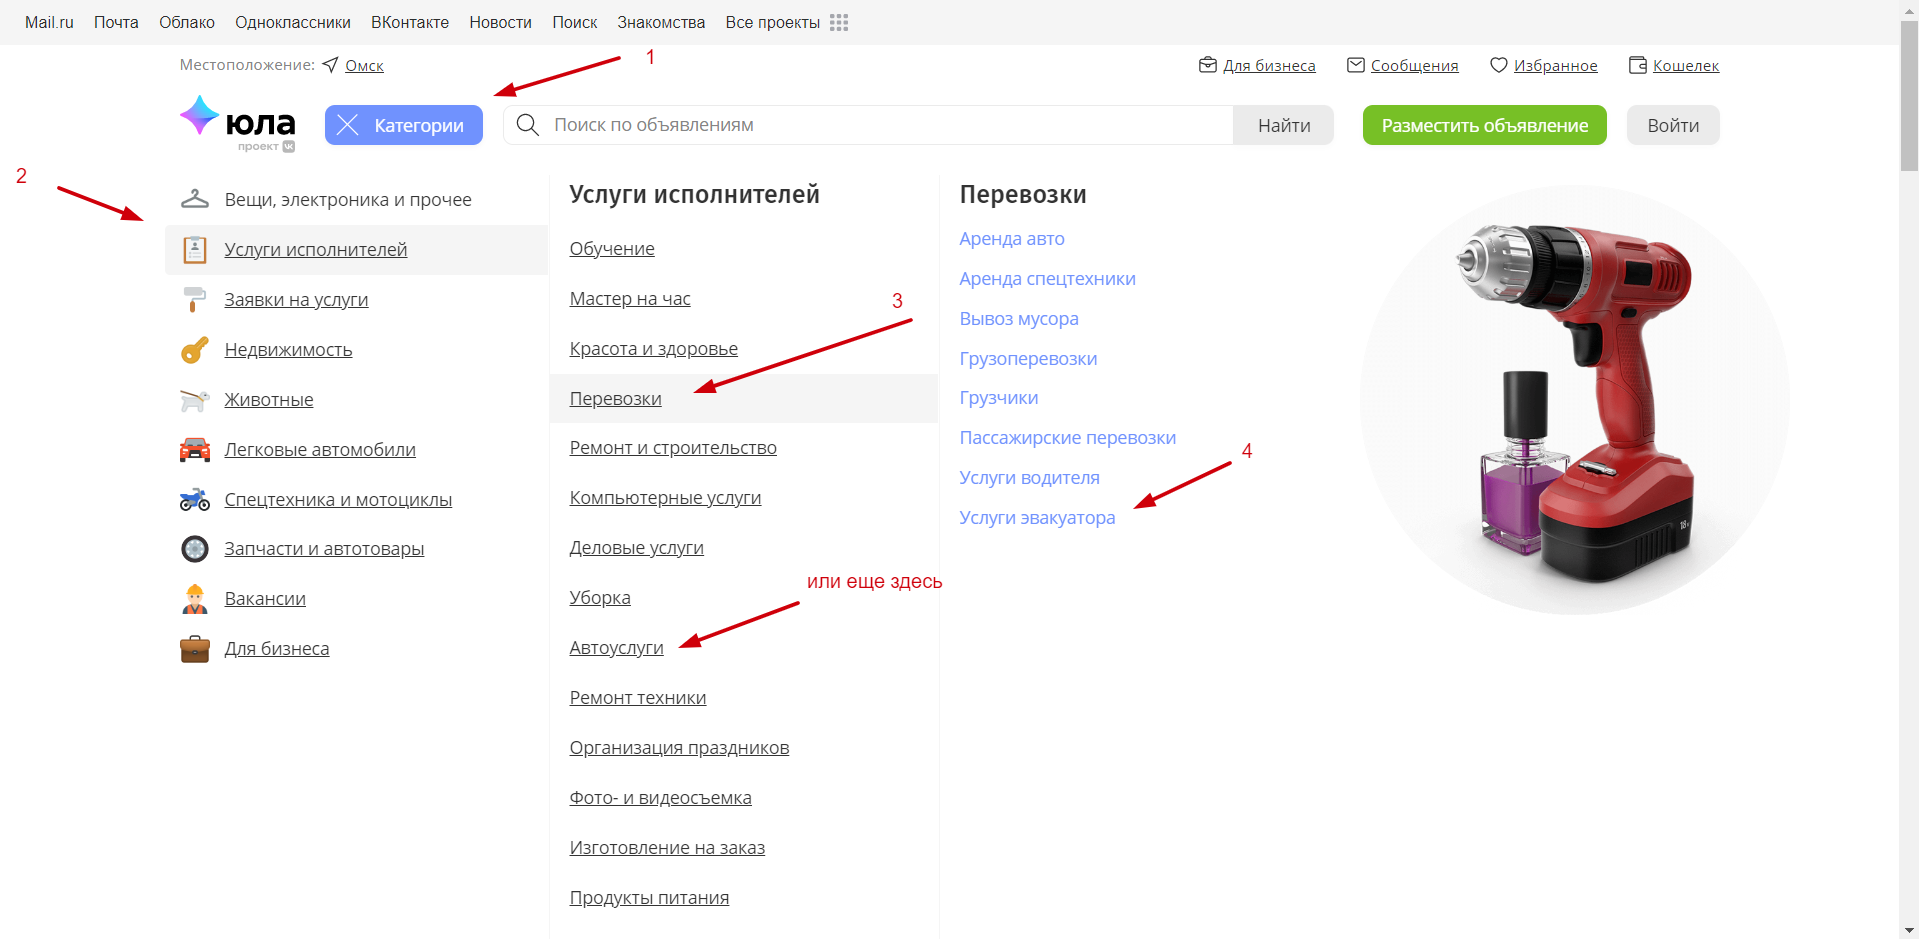The image size is (1919, 939).
Task: Select Заявки на услуги category
Action: coord(296,300)
